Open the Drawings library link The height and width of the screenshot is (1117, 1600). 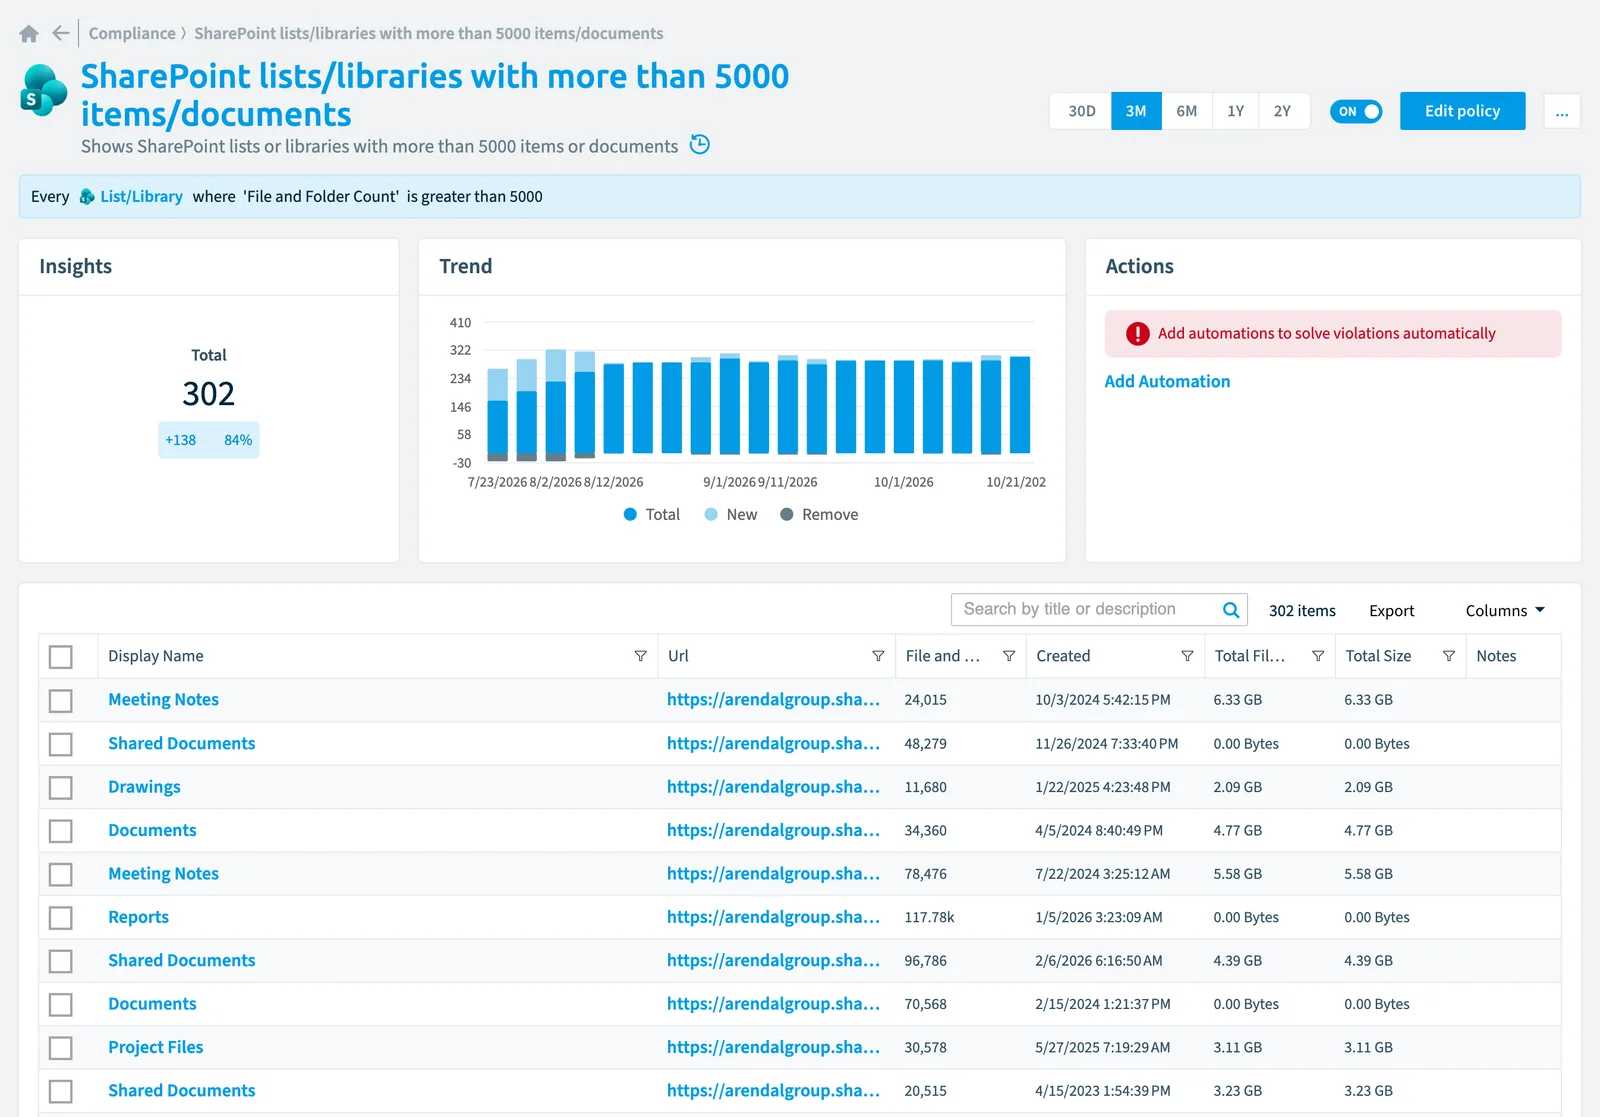[x=144, y=787]
